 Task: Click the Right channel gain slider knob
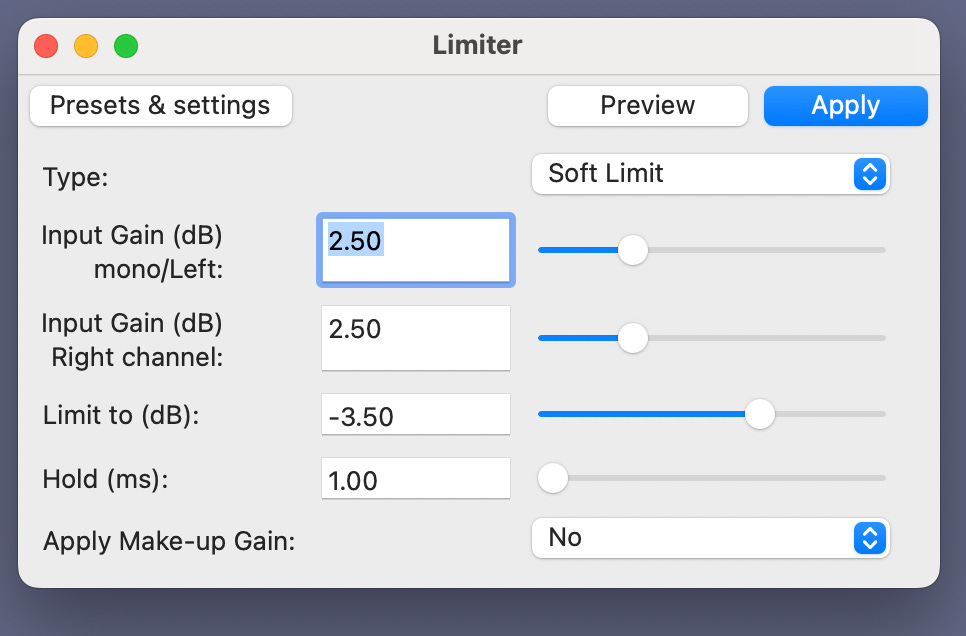coord(633,338)
